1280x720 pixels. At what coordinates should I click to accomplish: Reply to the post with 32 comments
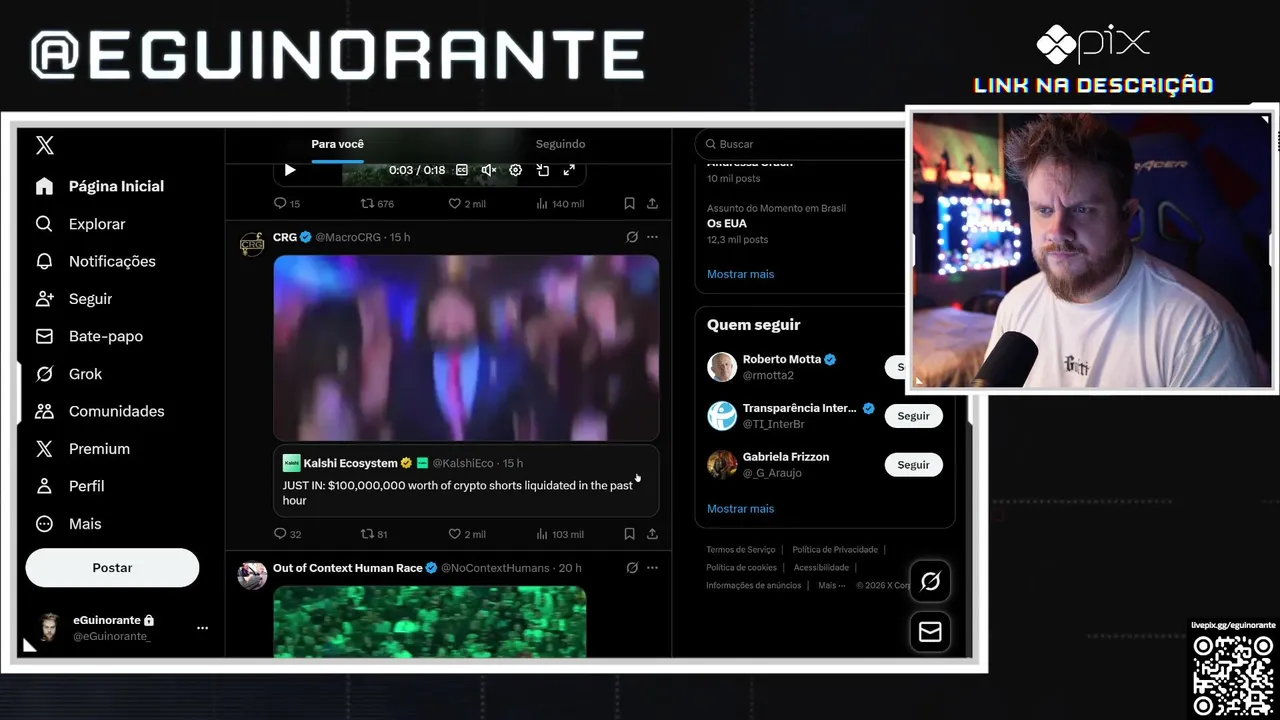287,534
